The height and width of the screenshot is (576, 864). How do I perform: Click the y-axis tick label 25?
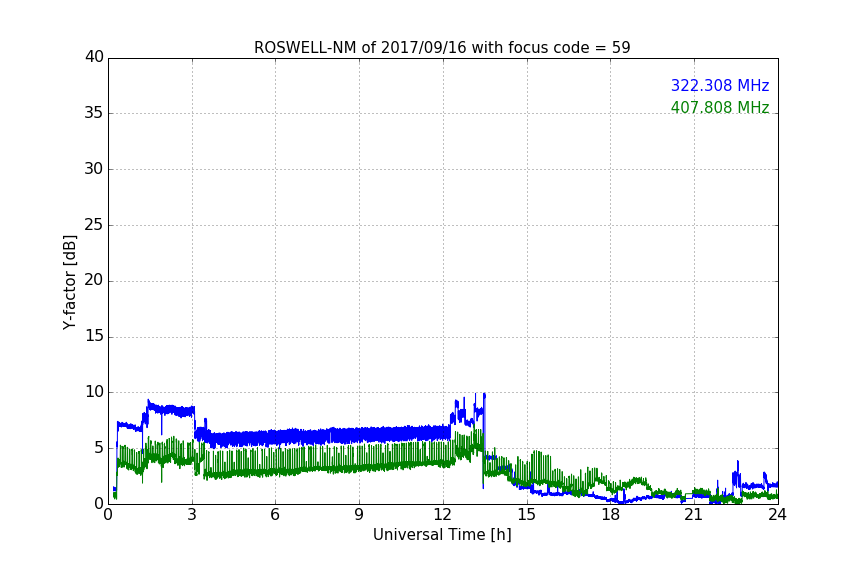point(94,224)
